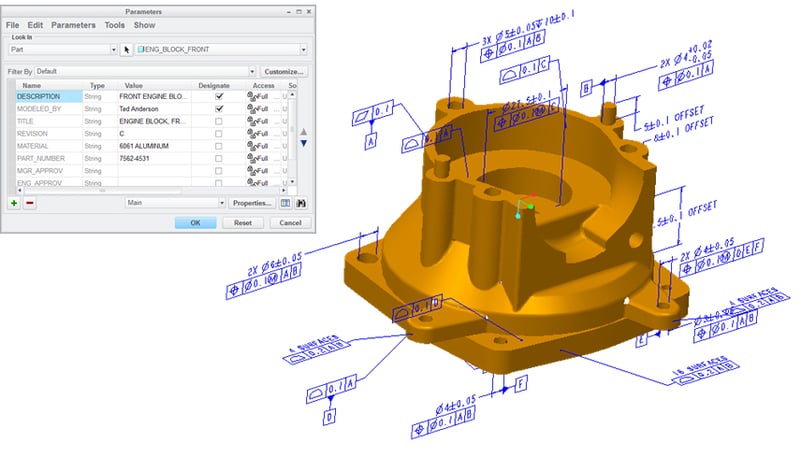Uncheck Designate for MODELED_BY parameter

(x=219, y=109)
